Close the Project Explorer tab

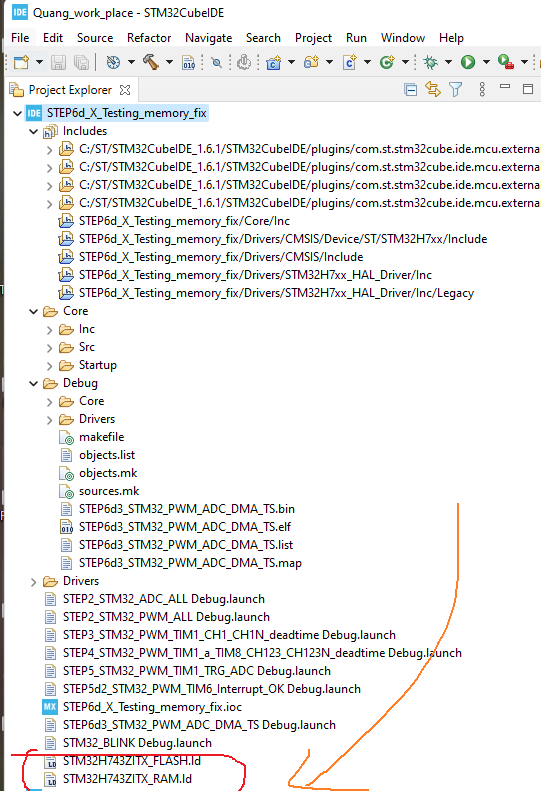point(125,90)
